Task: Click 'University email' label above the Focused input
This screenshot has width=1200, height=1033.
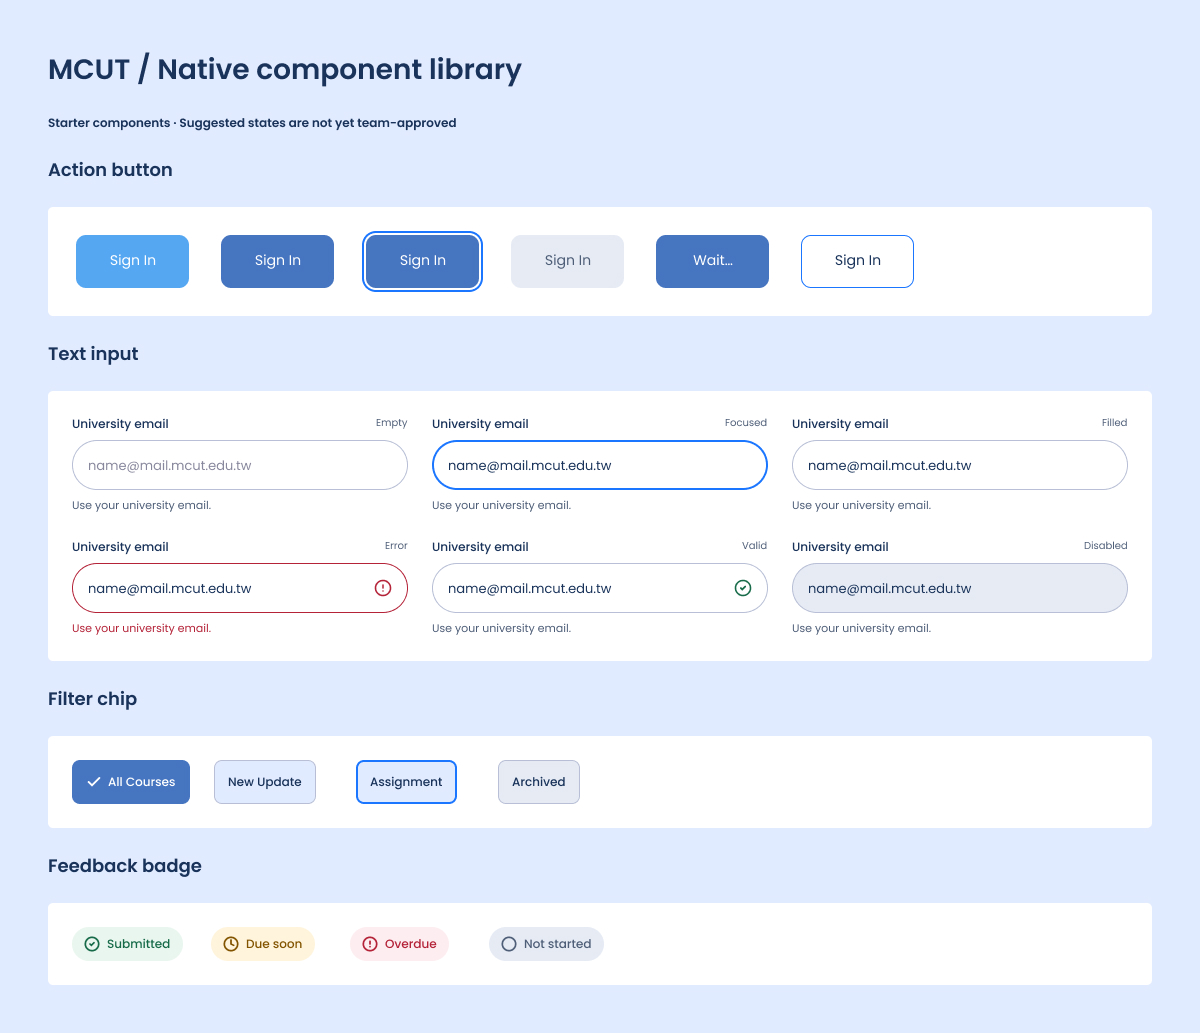Action: (x=480, y=424)
